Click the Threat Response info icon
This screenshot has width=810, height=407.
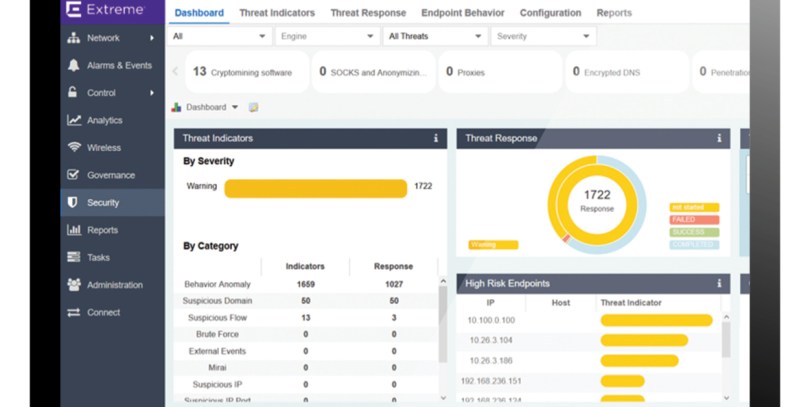719,138
